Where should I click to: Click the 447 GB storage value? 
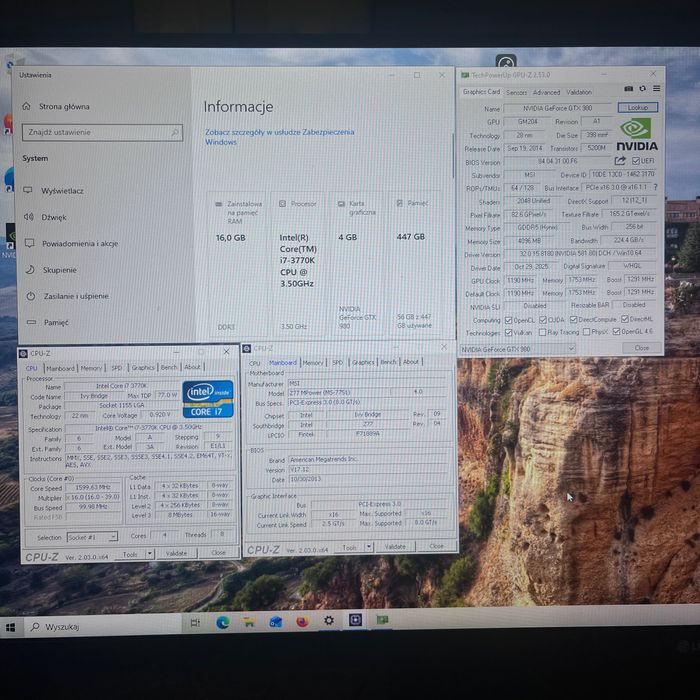[x=411, y=237]
